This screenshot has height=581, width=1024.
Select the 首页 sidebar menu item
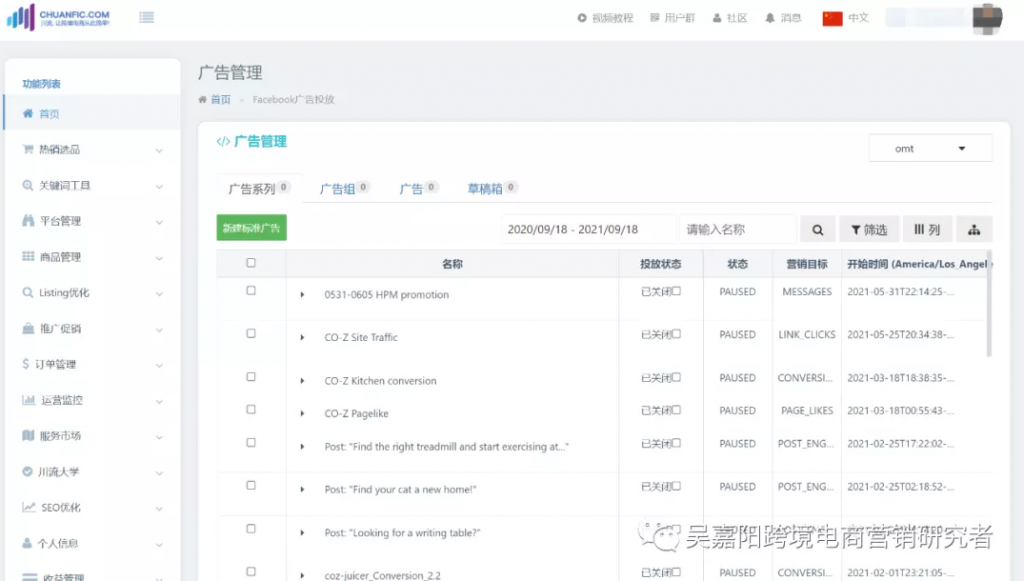[x=92, y=114]
